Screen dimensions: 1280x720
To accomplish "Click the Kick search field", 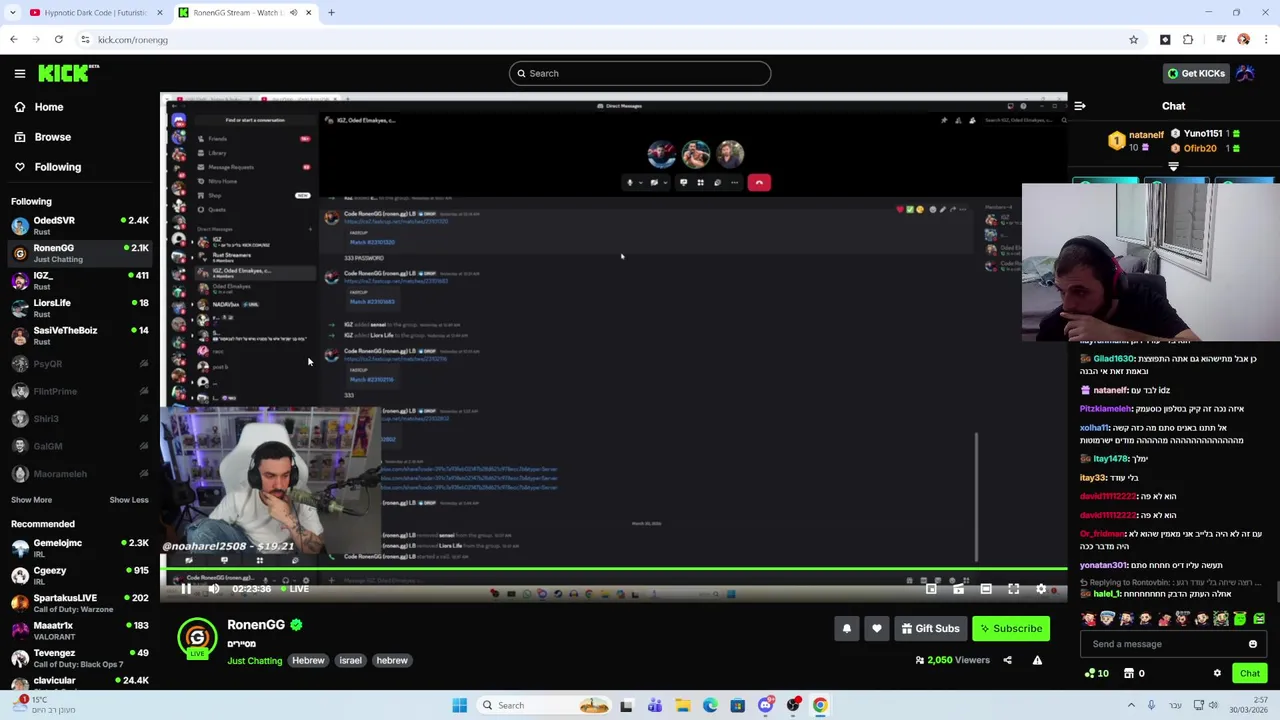I will [x=640, y=73].
